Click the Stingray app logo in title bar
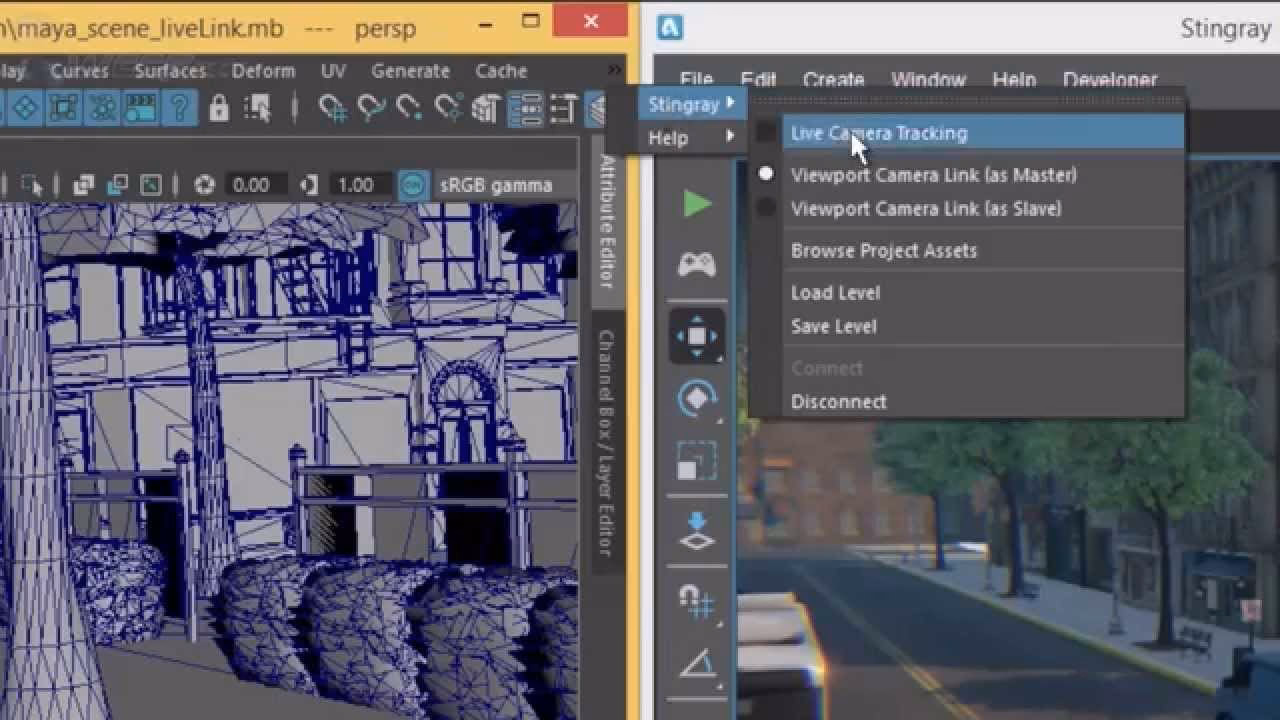This screenshot has height=720, width=1280. pos(670,27)
